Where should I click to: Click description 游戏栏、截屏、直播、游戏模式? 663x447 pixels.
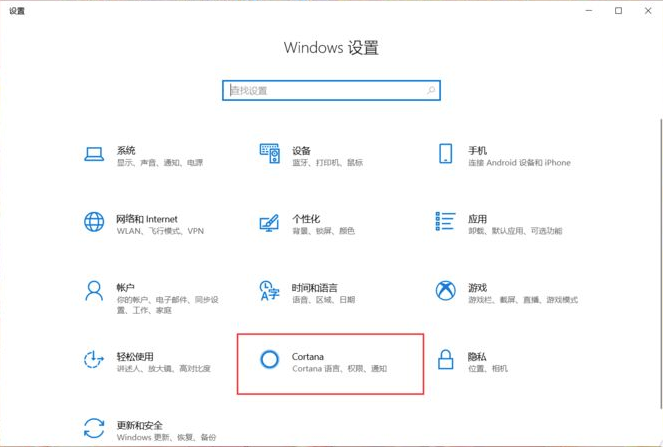pyautogui.click(x=523, y=300)
